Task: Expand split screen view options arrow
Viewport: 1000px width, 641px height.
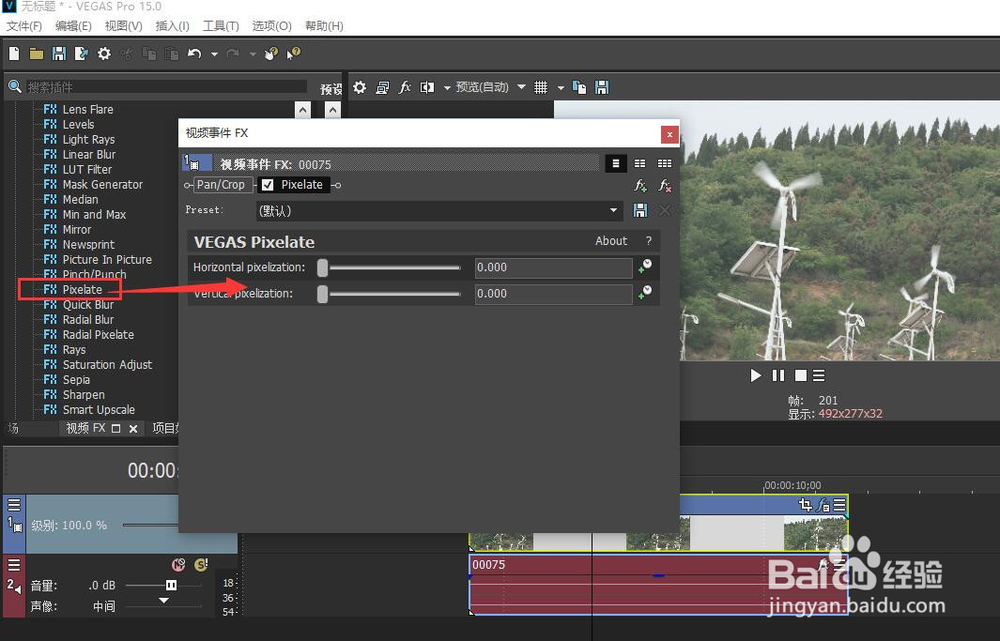Action: 446,87
